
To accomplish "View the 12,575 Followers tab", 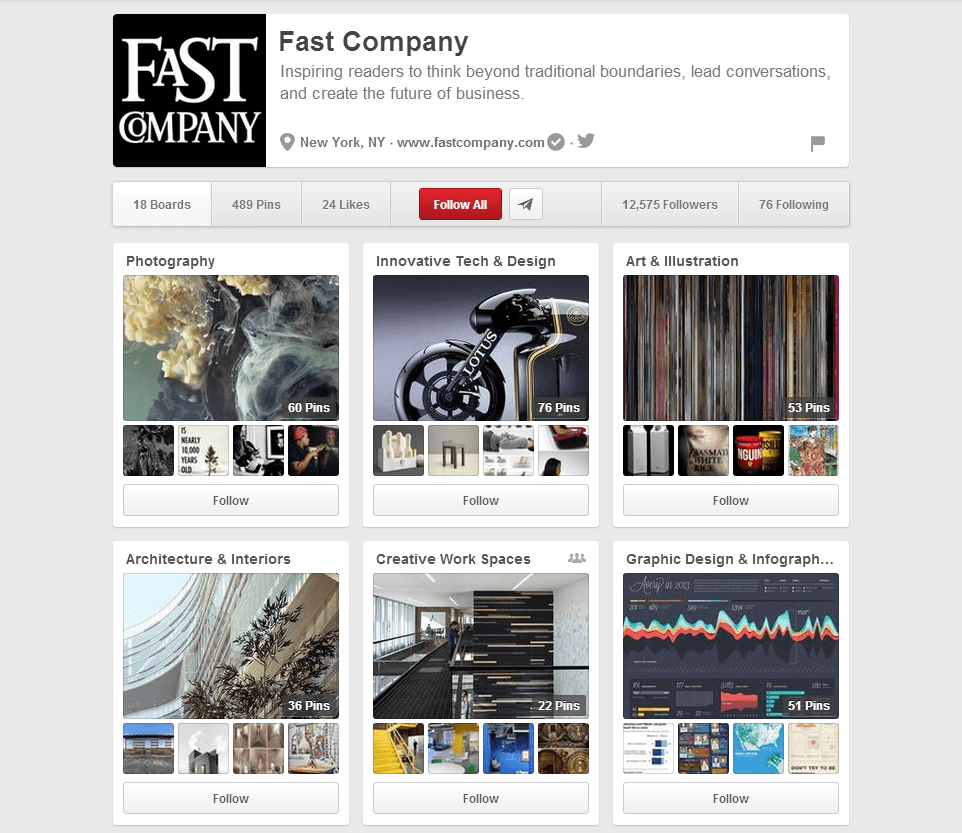I will pos(670,204).
